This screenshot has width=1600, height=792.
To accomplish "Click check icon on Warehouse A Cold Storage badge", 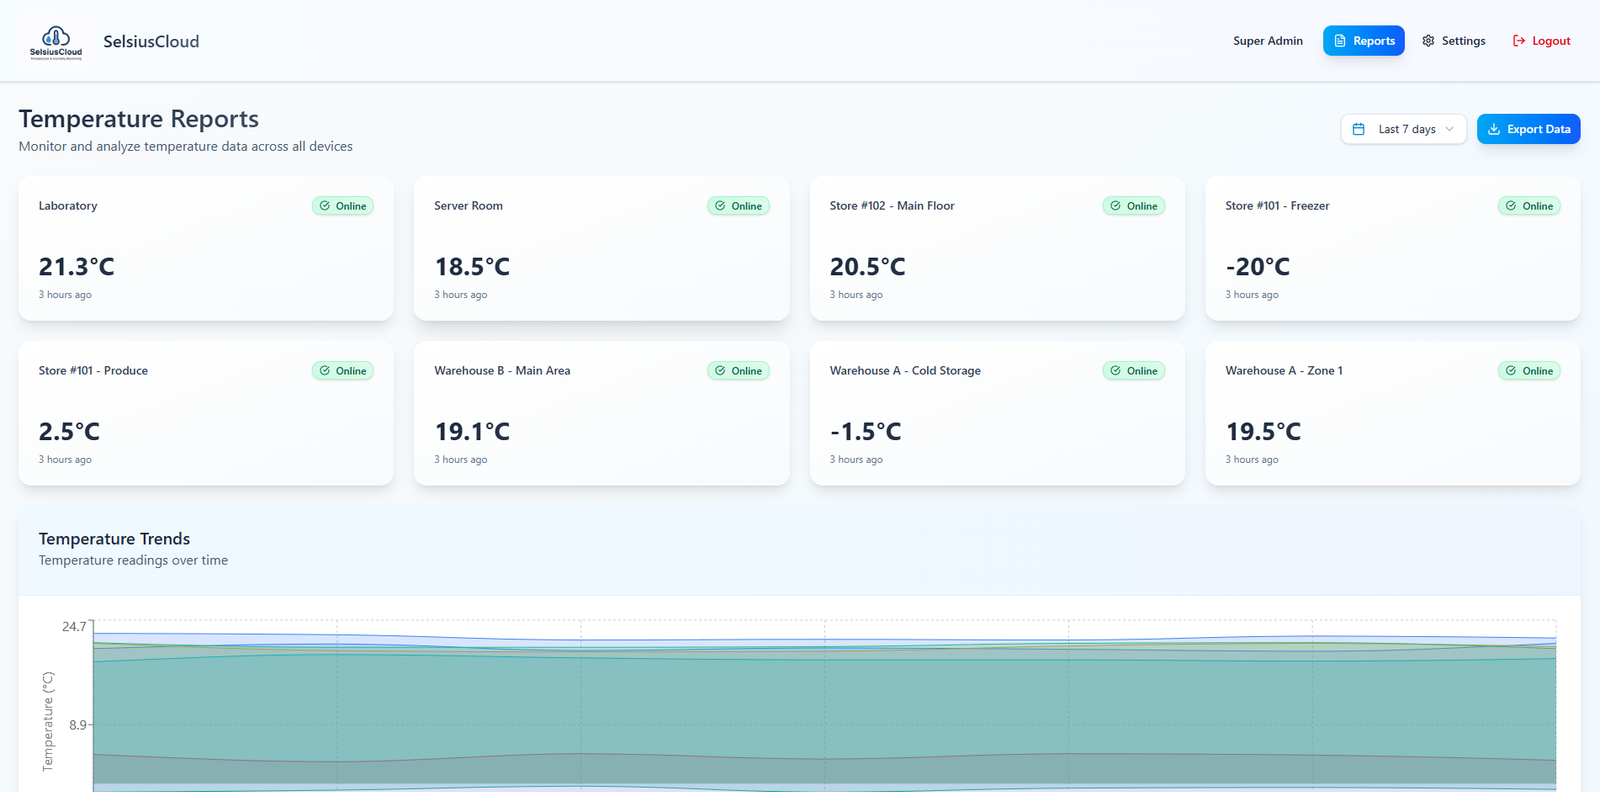I will click(1116, 370).
